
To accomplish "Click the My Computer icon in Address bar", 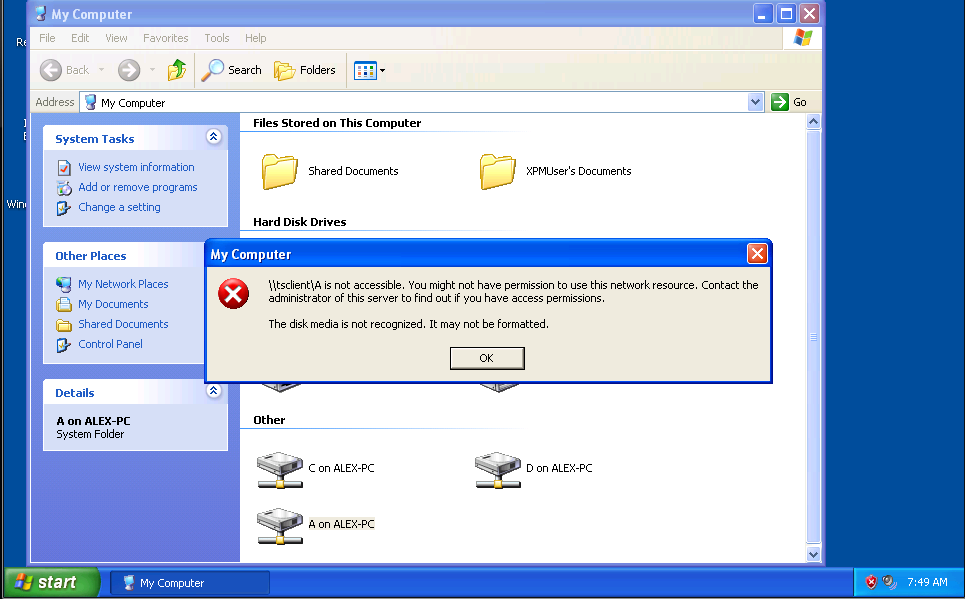I will coord(90,102).
